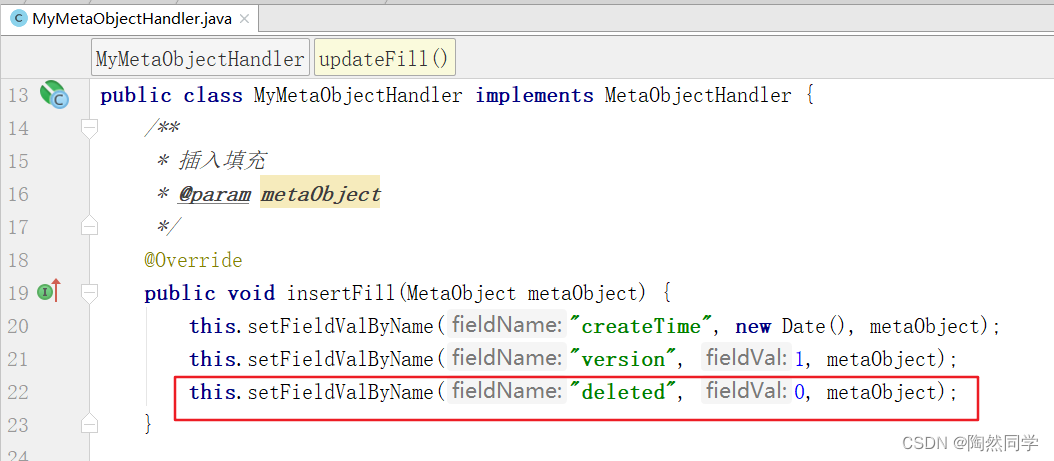Select the MyMetaObjectHandler.java editor tab
The image size is (1054, 461).
point(132,19)
